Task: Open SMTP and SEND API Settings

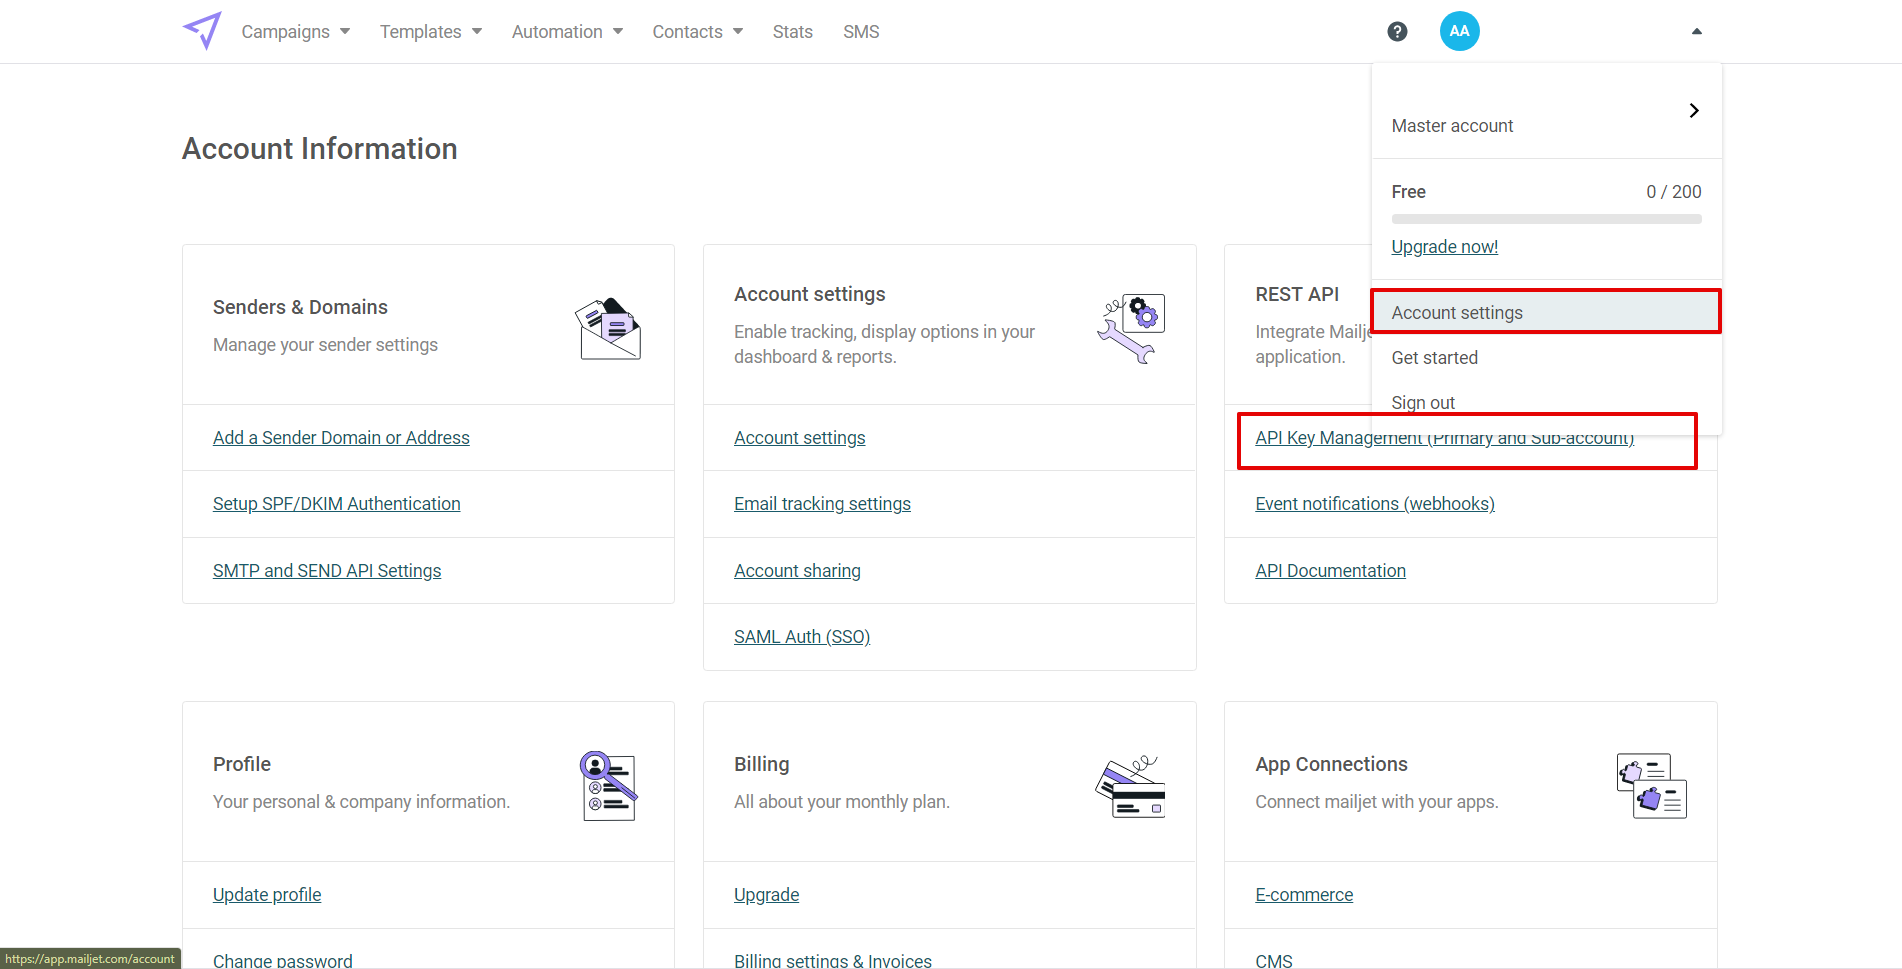Action: pos(327,571)
